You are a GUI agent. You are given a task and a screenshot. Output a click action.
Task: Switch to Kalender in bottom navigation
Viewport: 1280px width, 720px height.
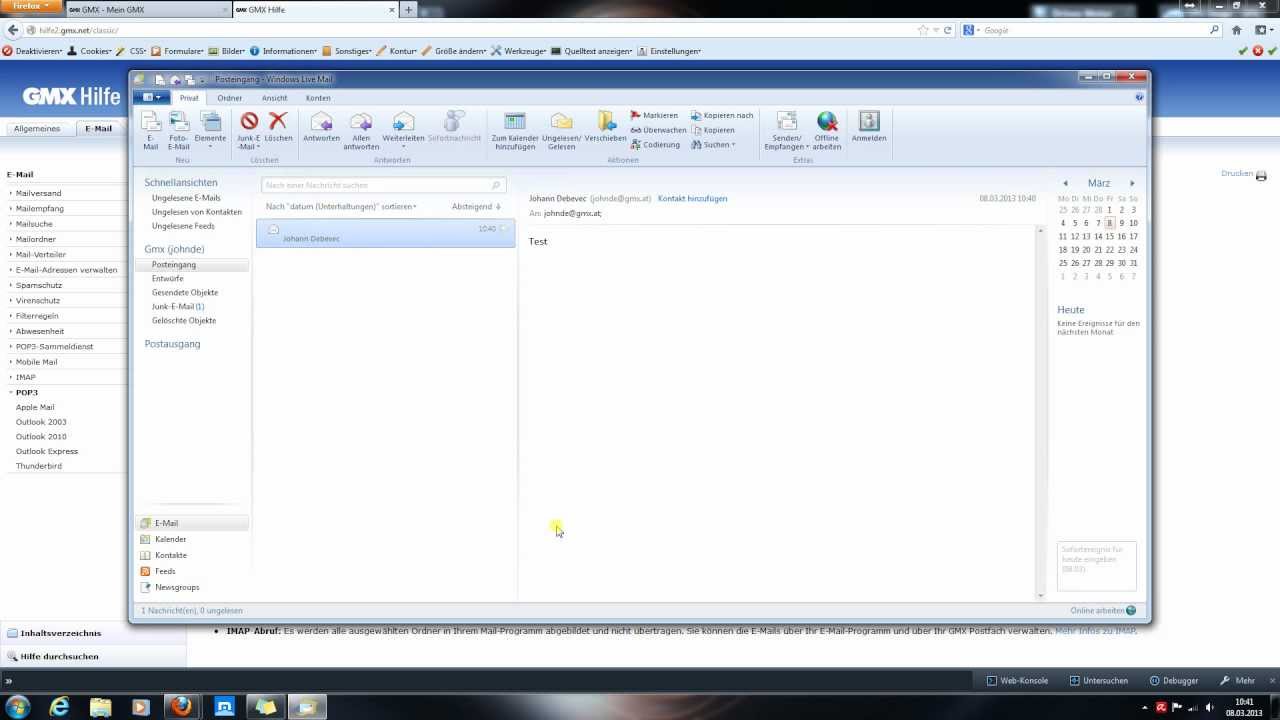(x=170, y=539)
